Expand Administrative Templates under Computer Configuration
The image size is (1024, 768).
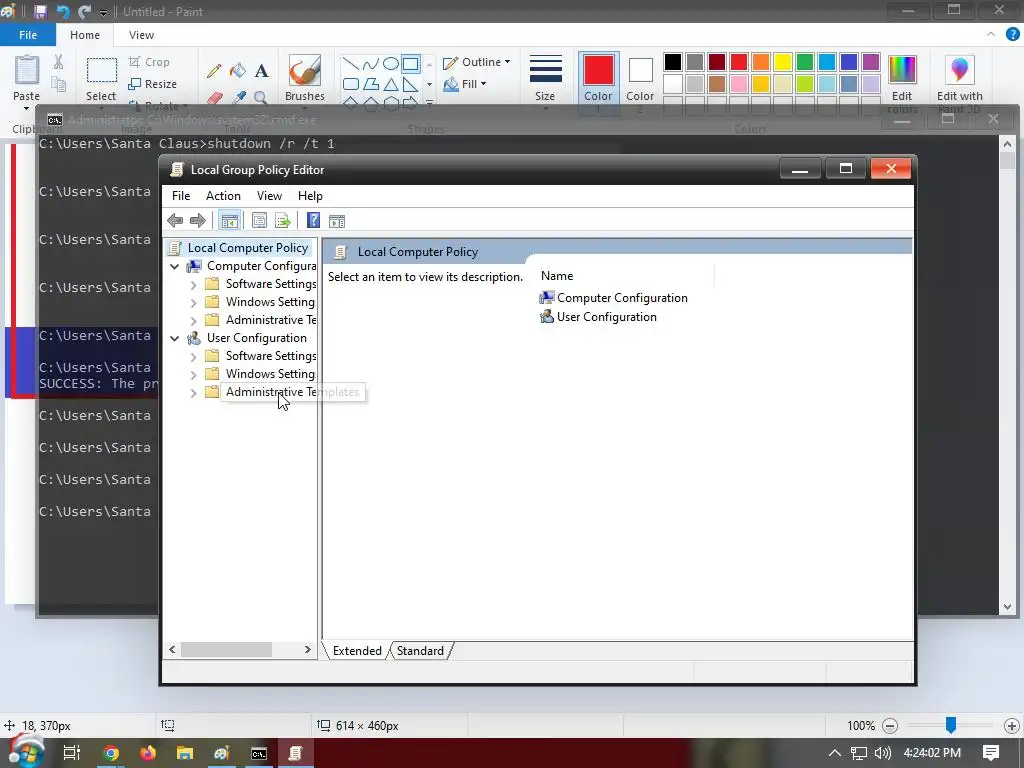(x=193, y=321)
